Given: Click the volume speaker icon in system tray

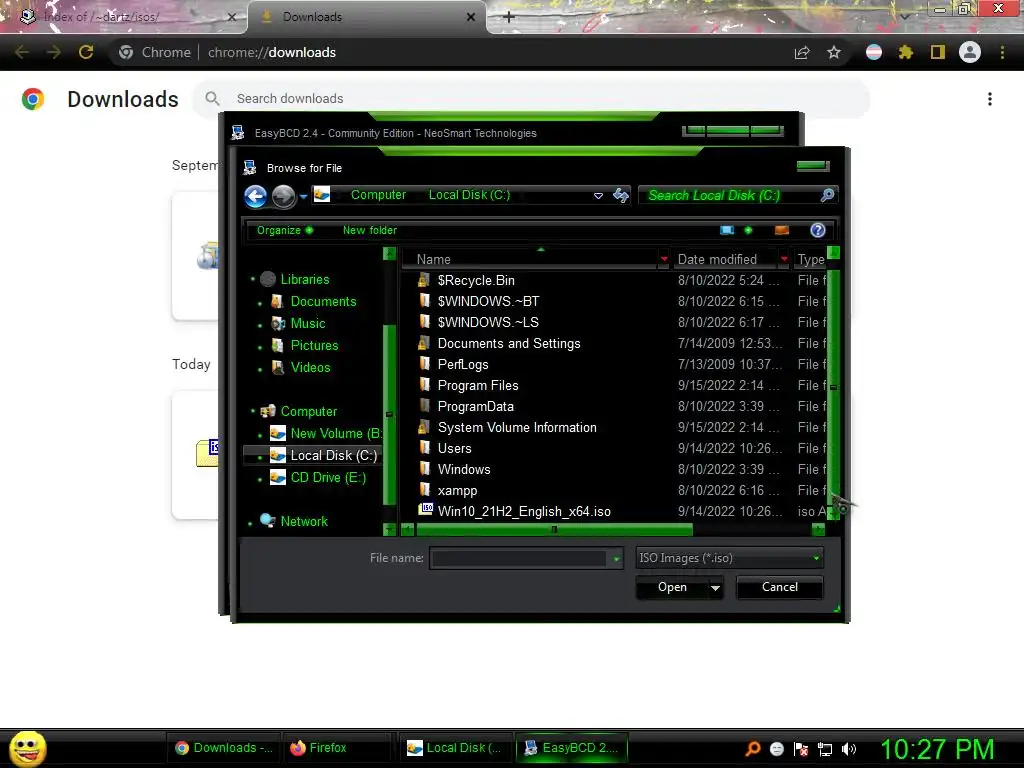Looking at the screenshot, I should [x=848, y=749].
